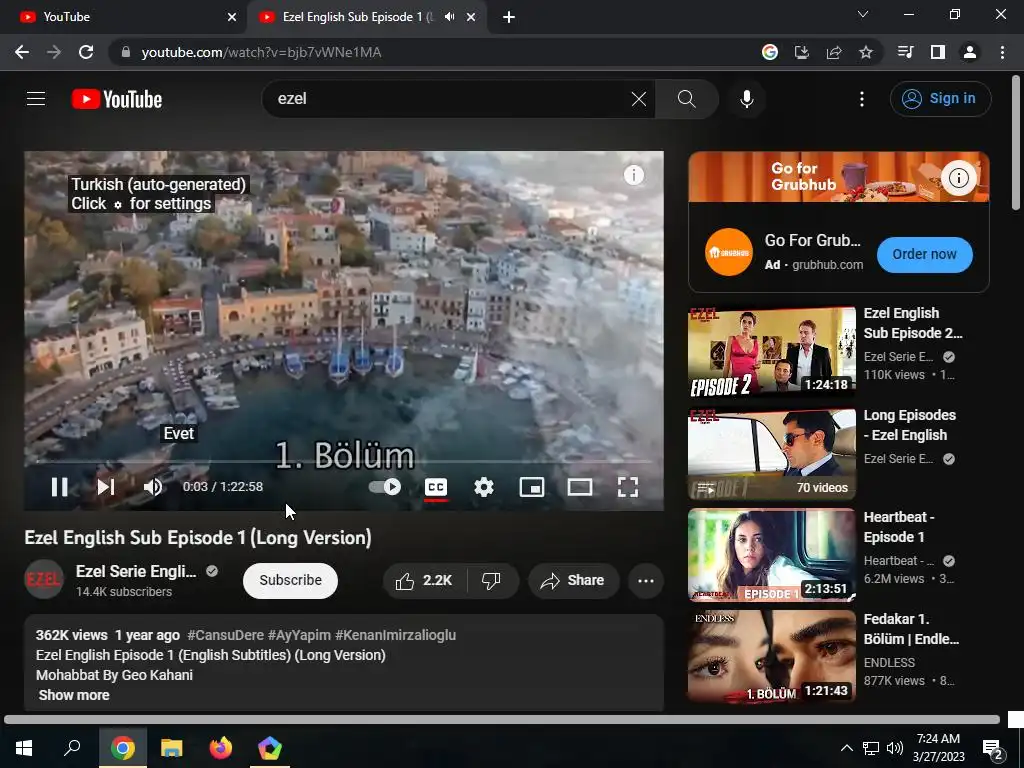Open the YouTube guide hamburger menu
This screenshot has width=1024, height=768.
pos(36,99)
